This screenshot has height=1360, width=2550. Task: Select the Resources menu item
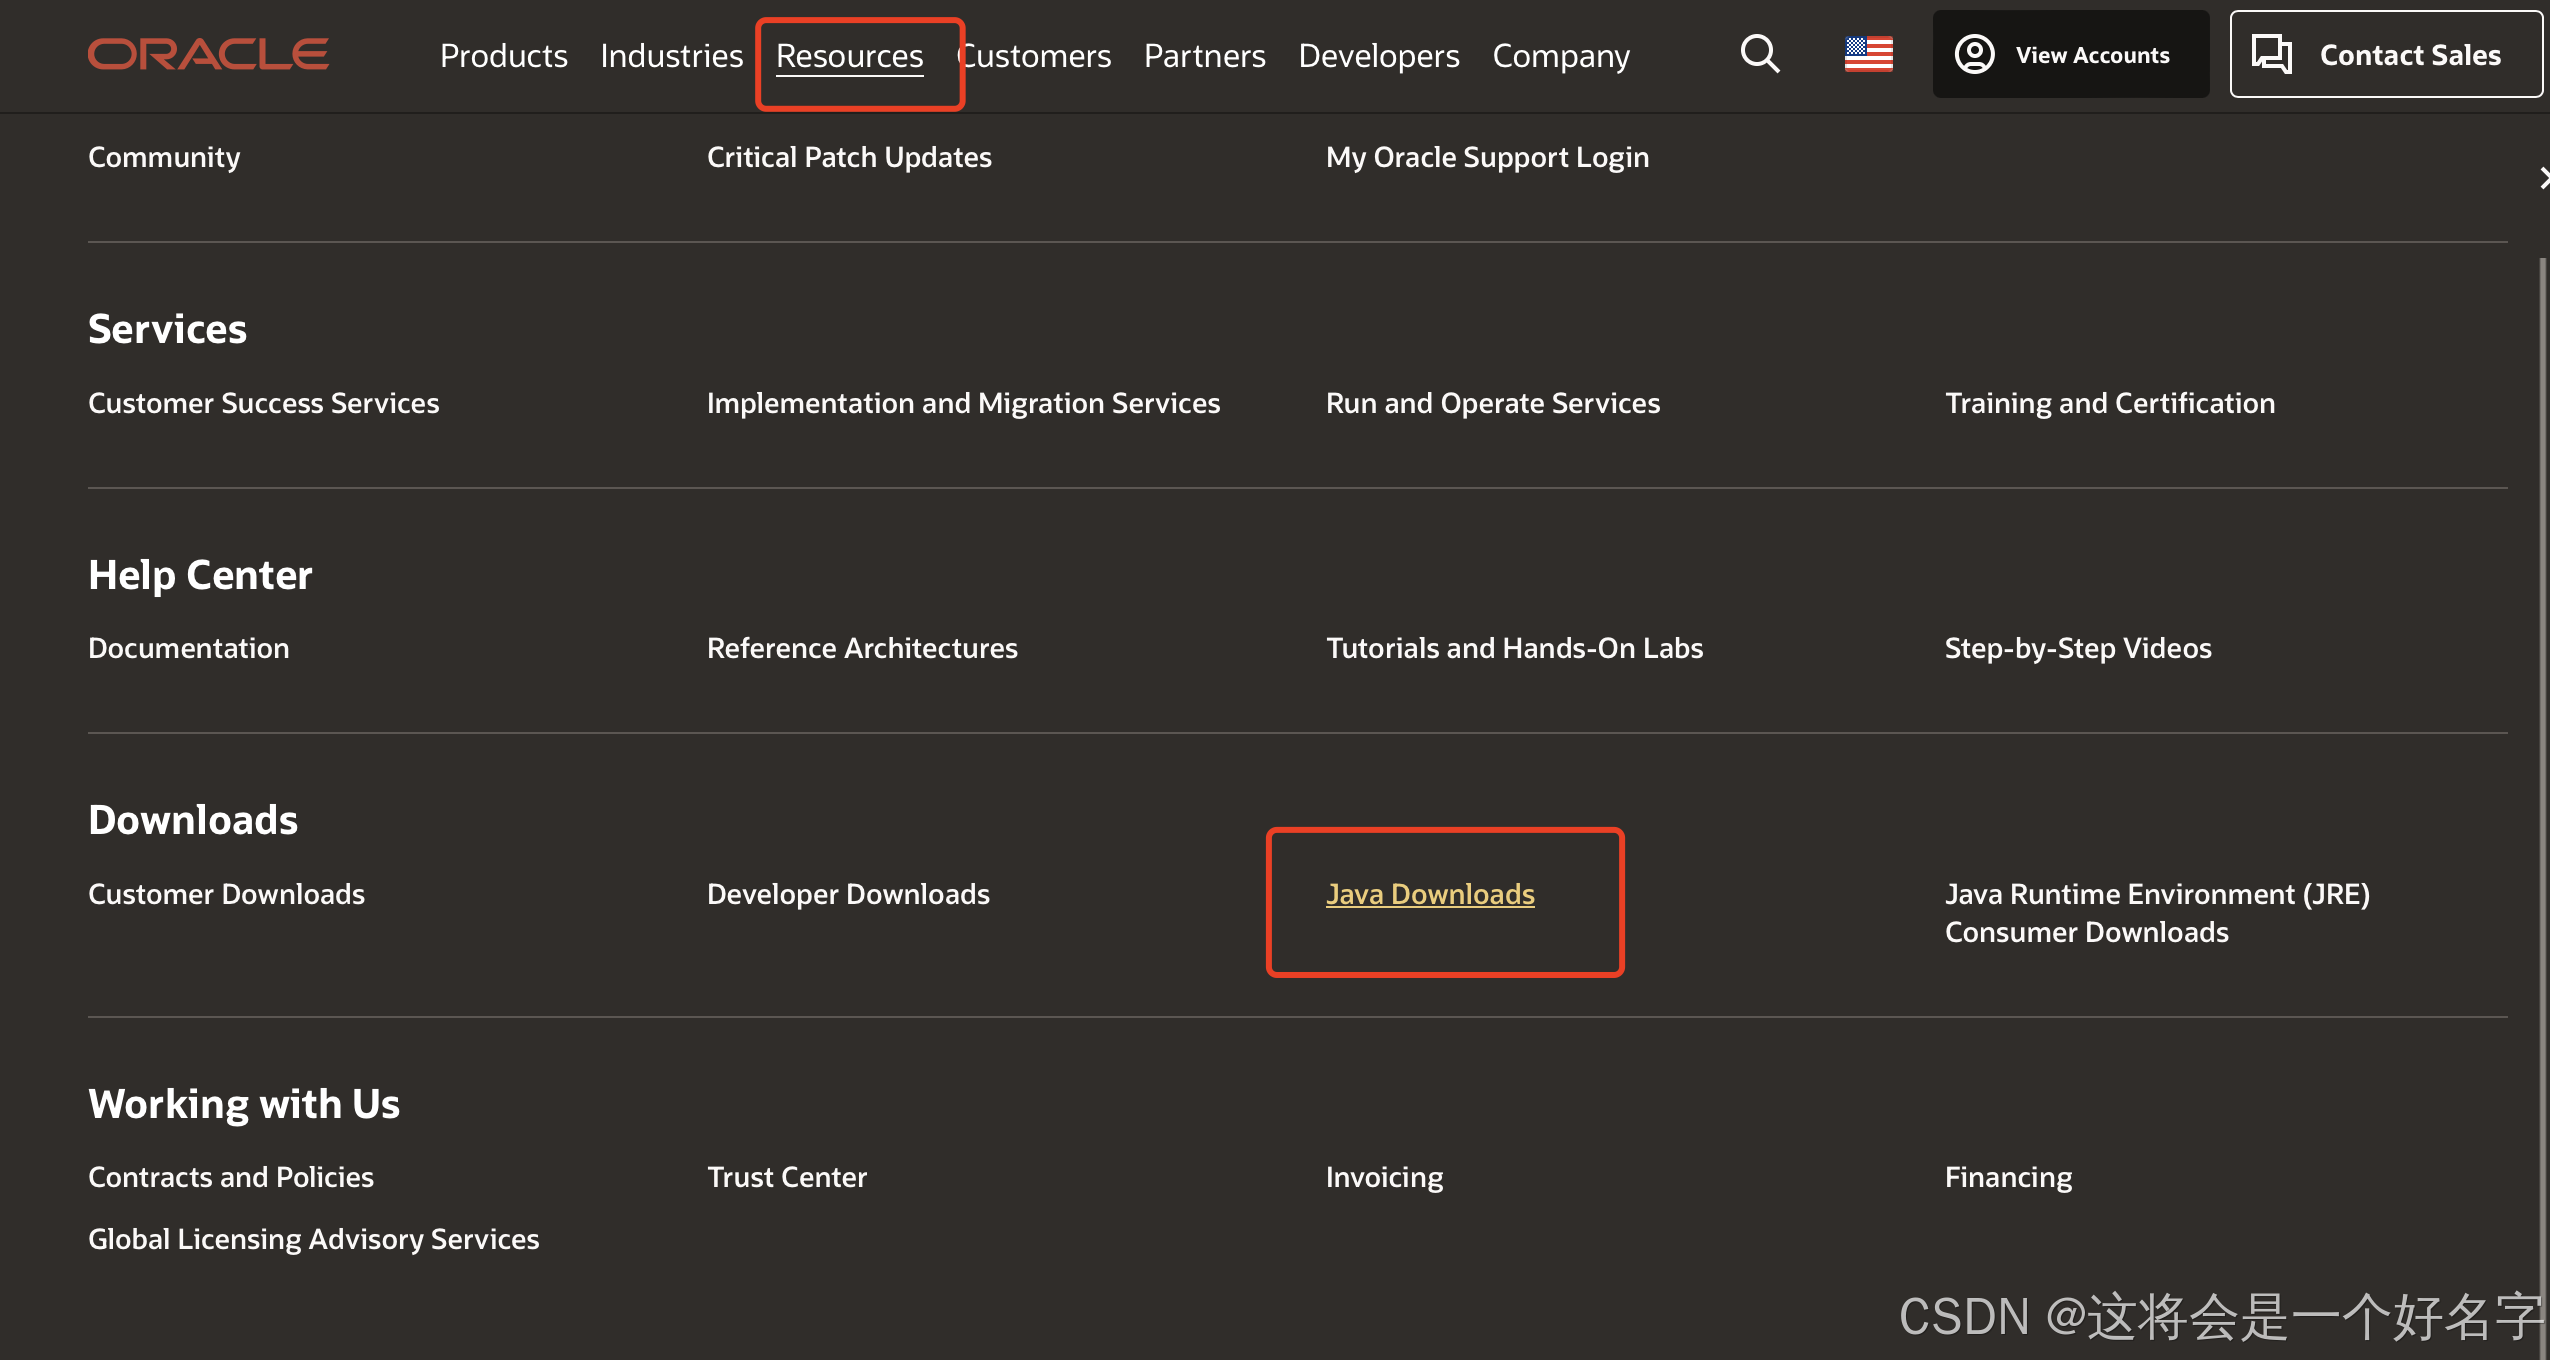click(850, 56)
